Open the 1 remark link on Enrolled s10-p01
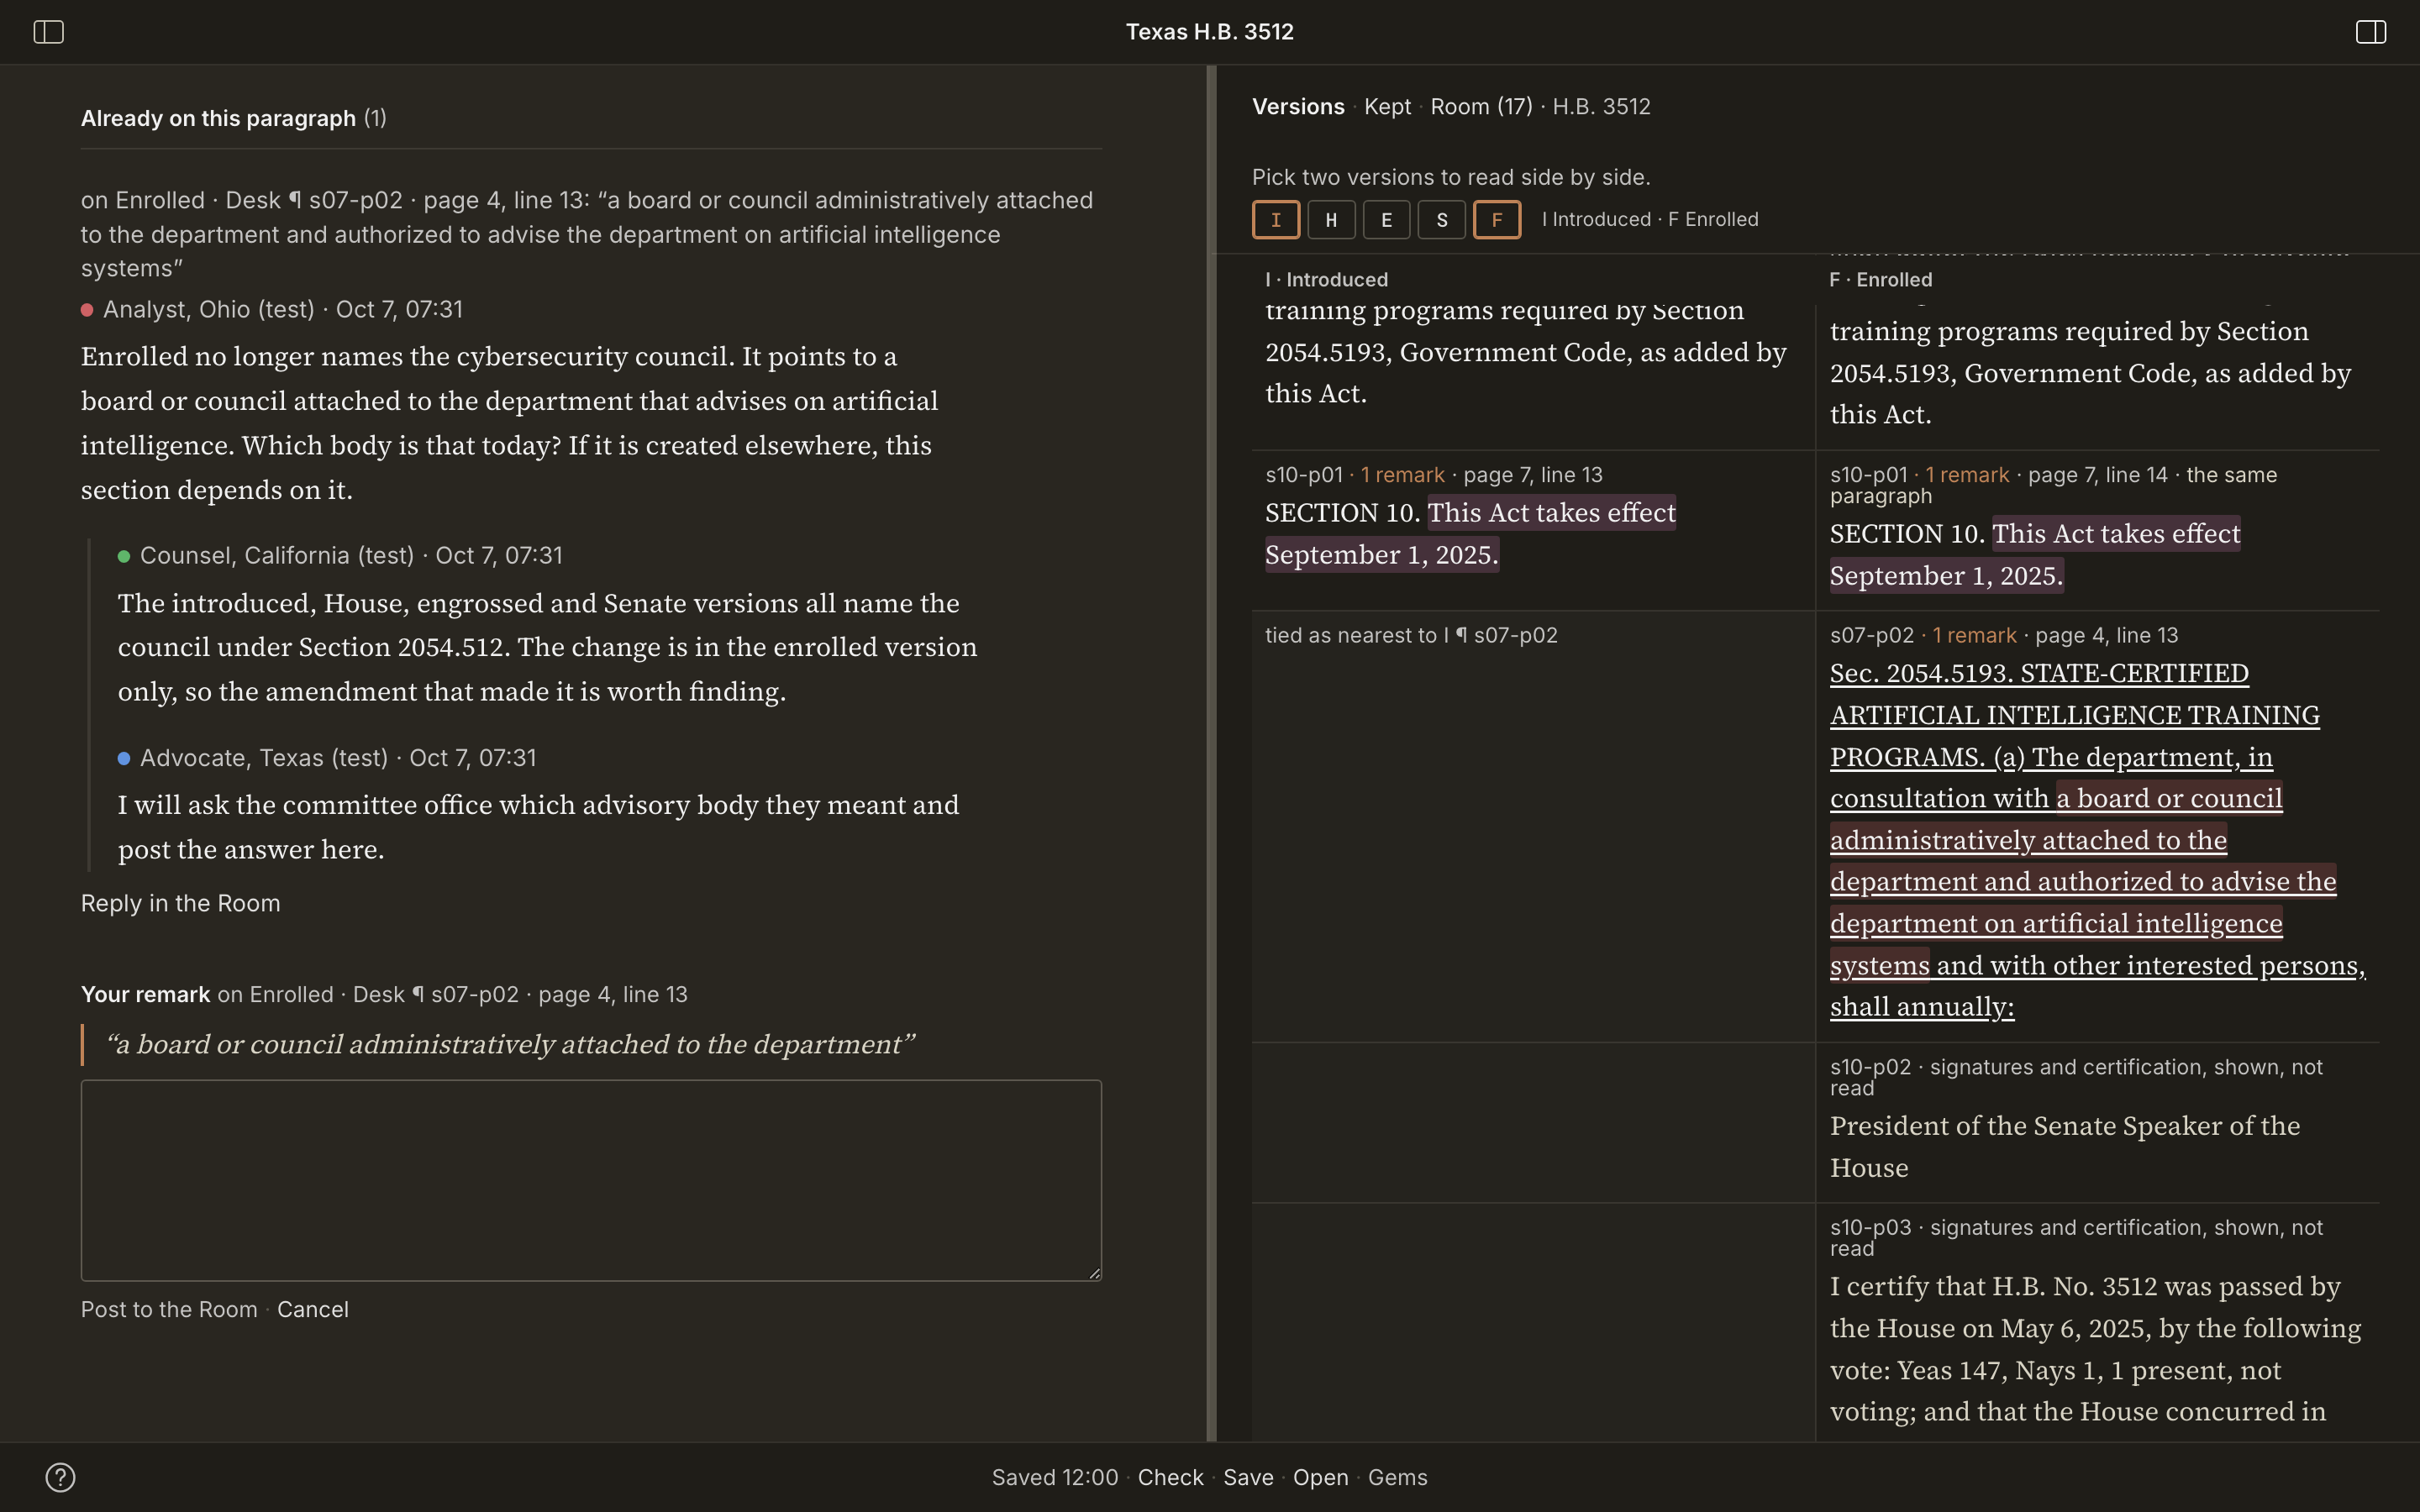Screen dimensions: 2420x1512 1967,475
